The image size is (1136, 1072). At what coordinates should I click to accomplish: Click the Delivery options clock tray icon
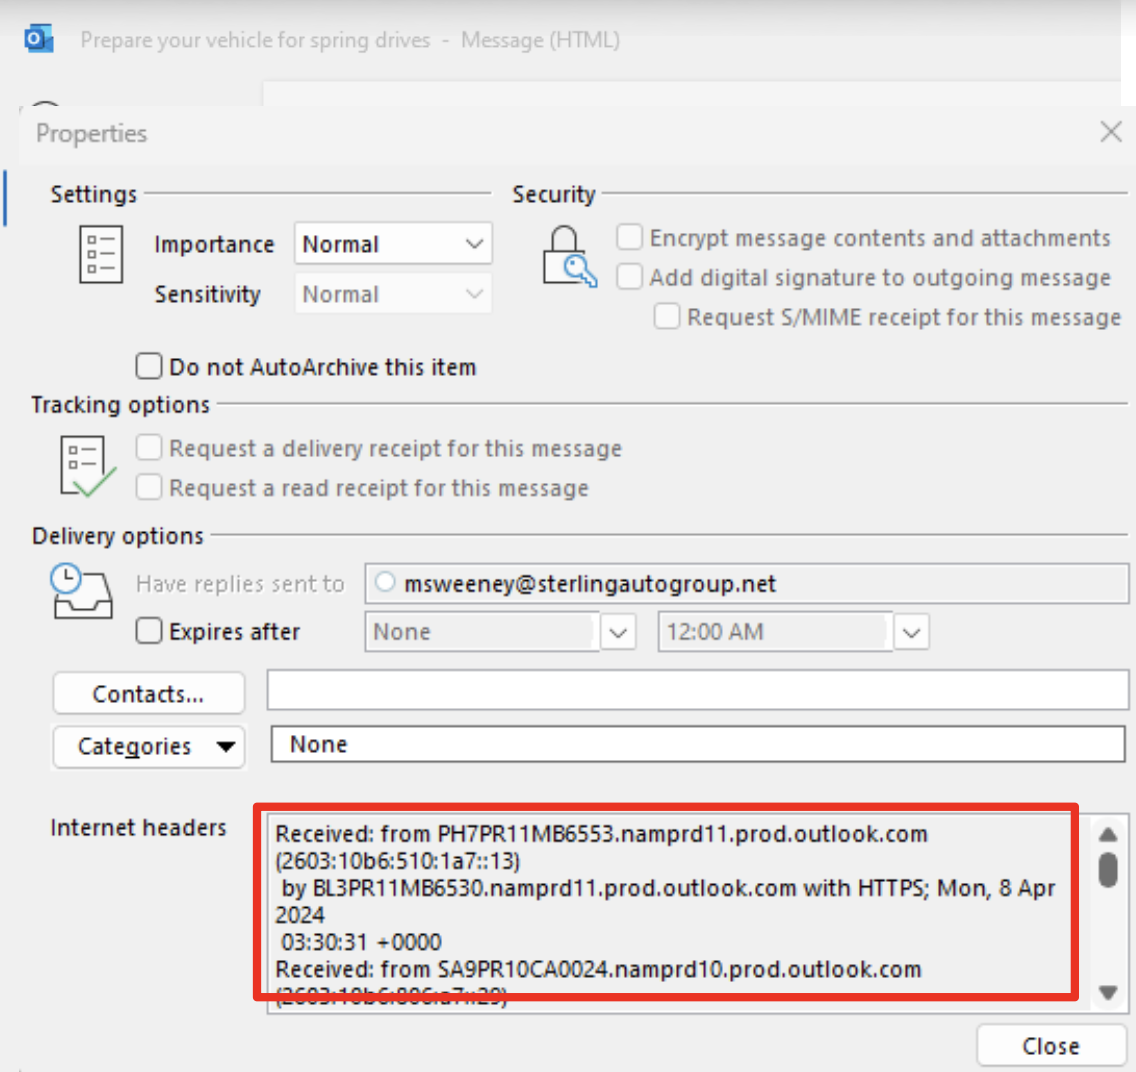[x=81, y=591]
